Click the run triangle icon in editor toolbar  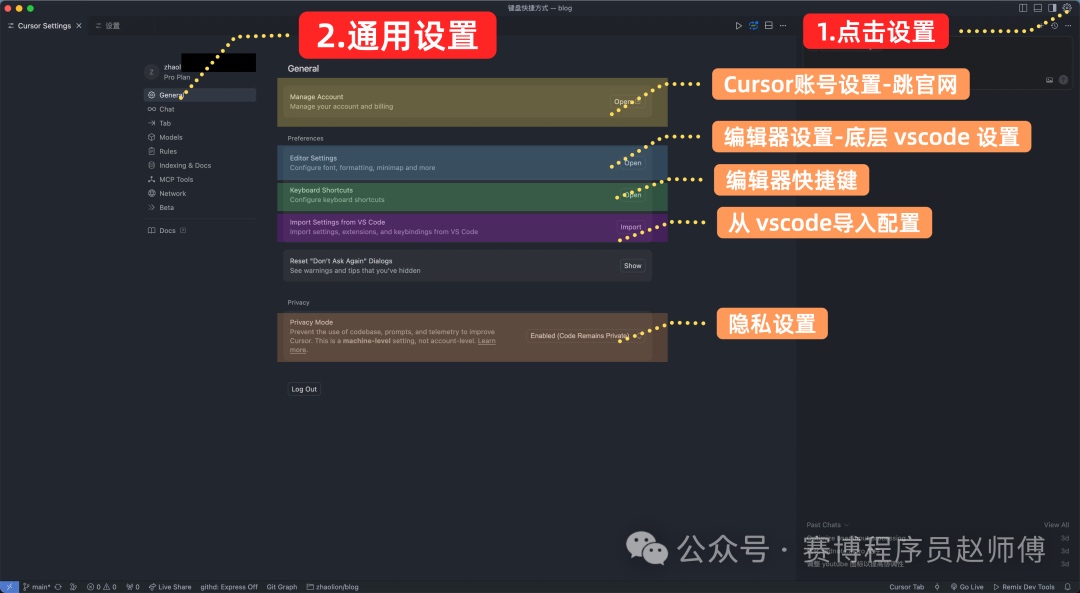(739, 25)
